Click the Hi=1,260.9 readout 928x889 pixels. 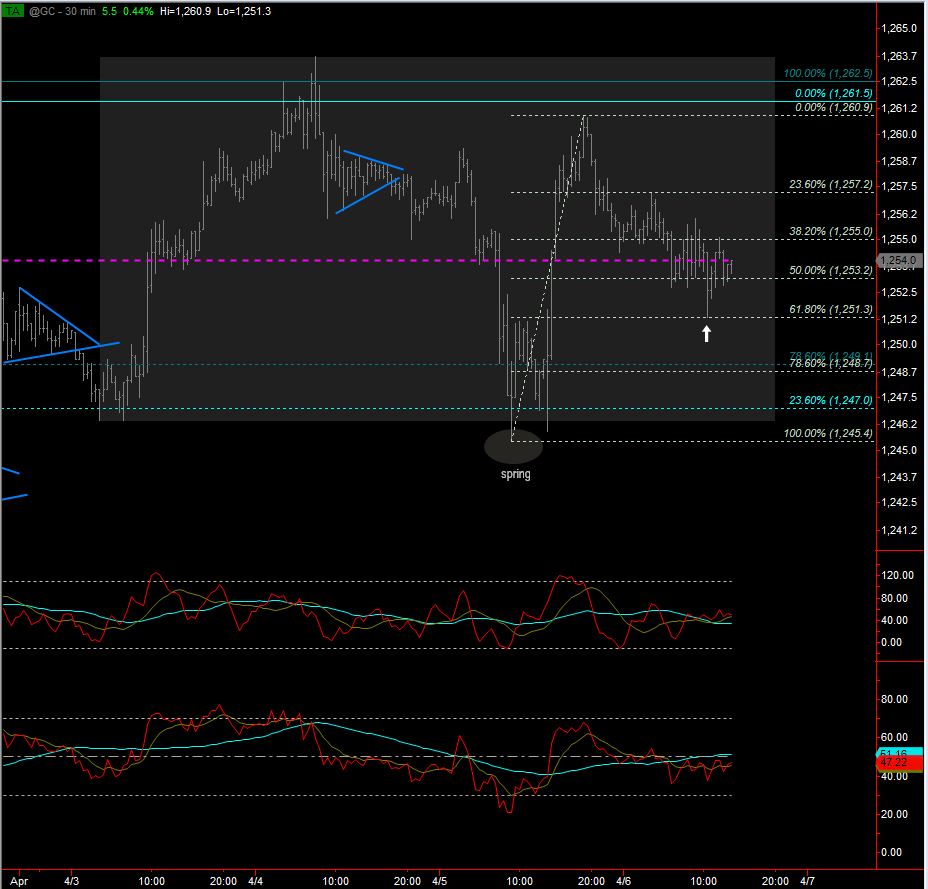coord(185,11)
